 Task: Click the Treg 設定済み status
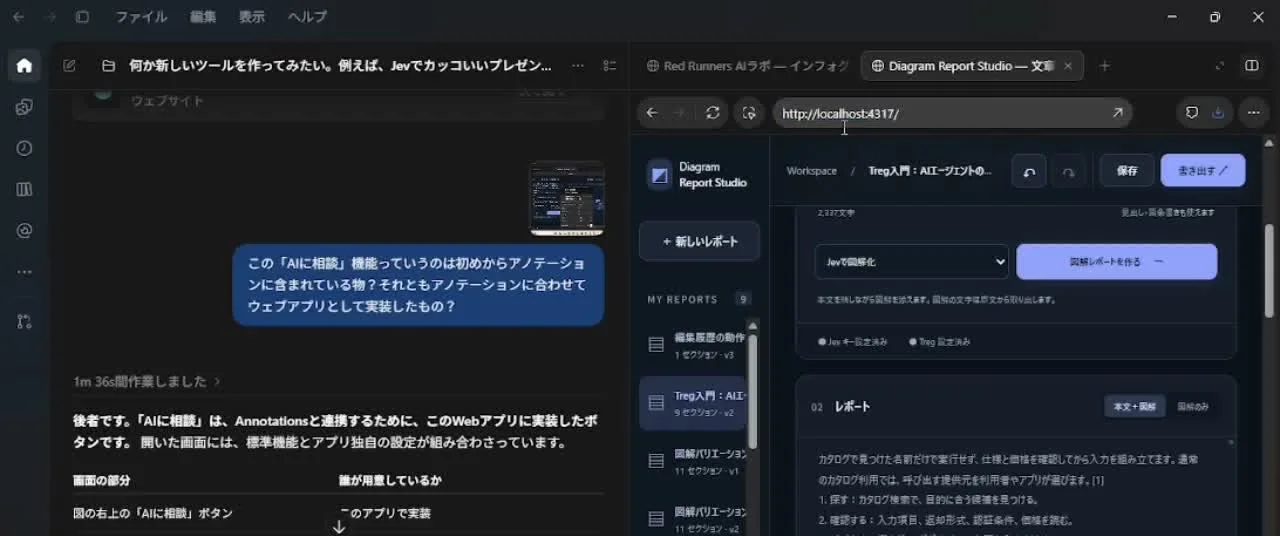coord(939,341)
